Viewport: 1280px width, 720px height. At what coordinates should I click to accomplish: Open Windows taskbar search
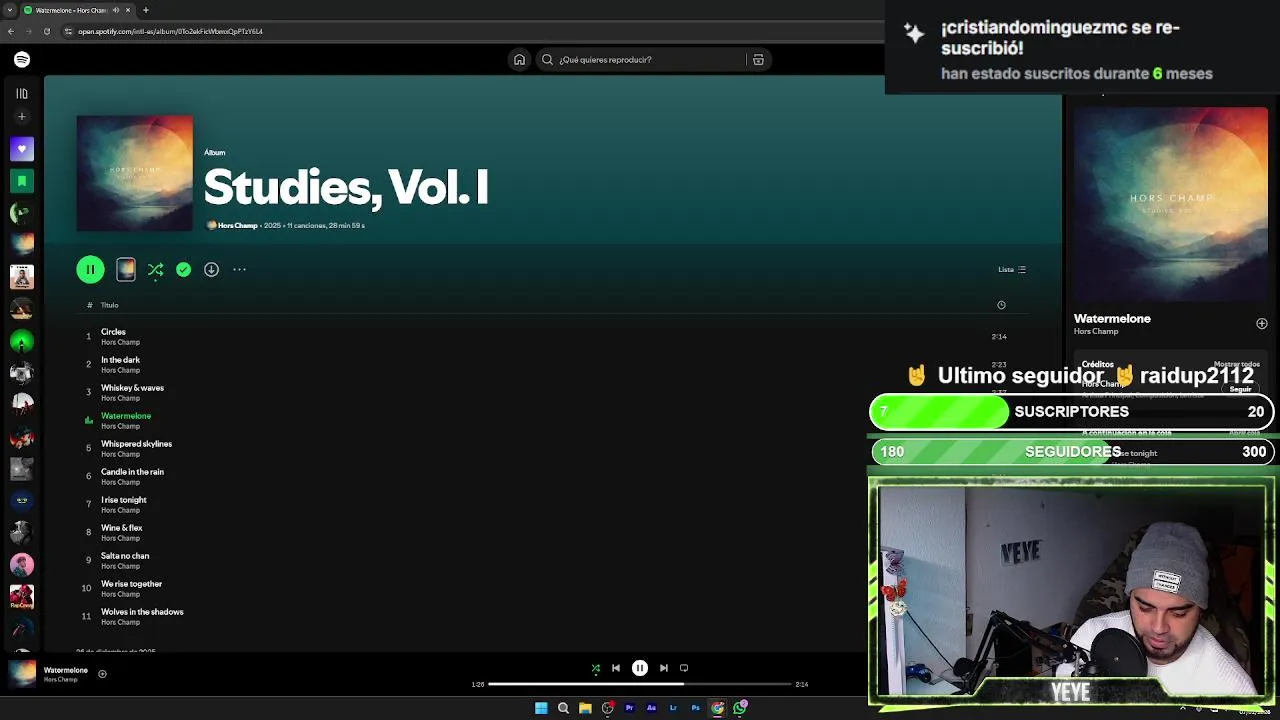pos(563,708)
